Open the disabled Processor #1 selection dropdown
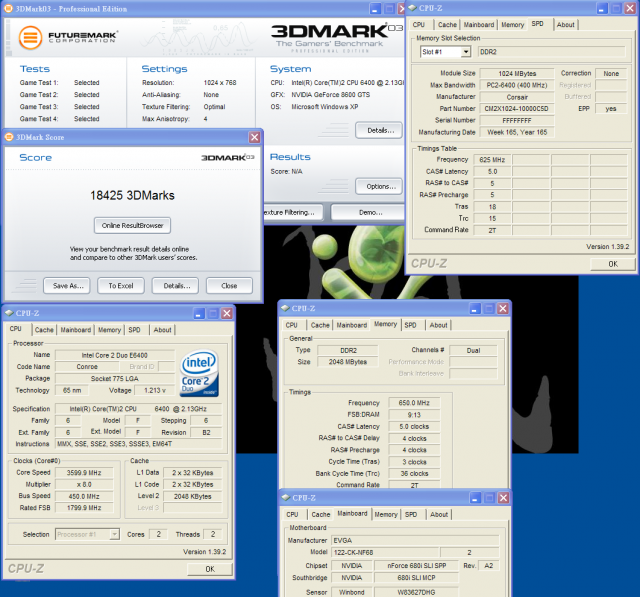640x597 pixels. point(115,534)
